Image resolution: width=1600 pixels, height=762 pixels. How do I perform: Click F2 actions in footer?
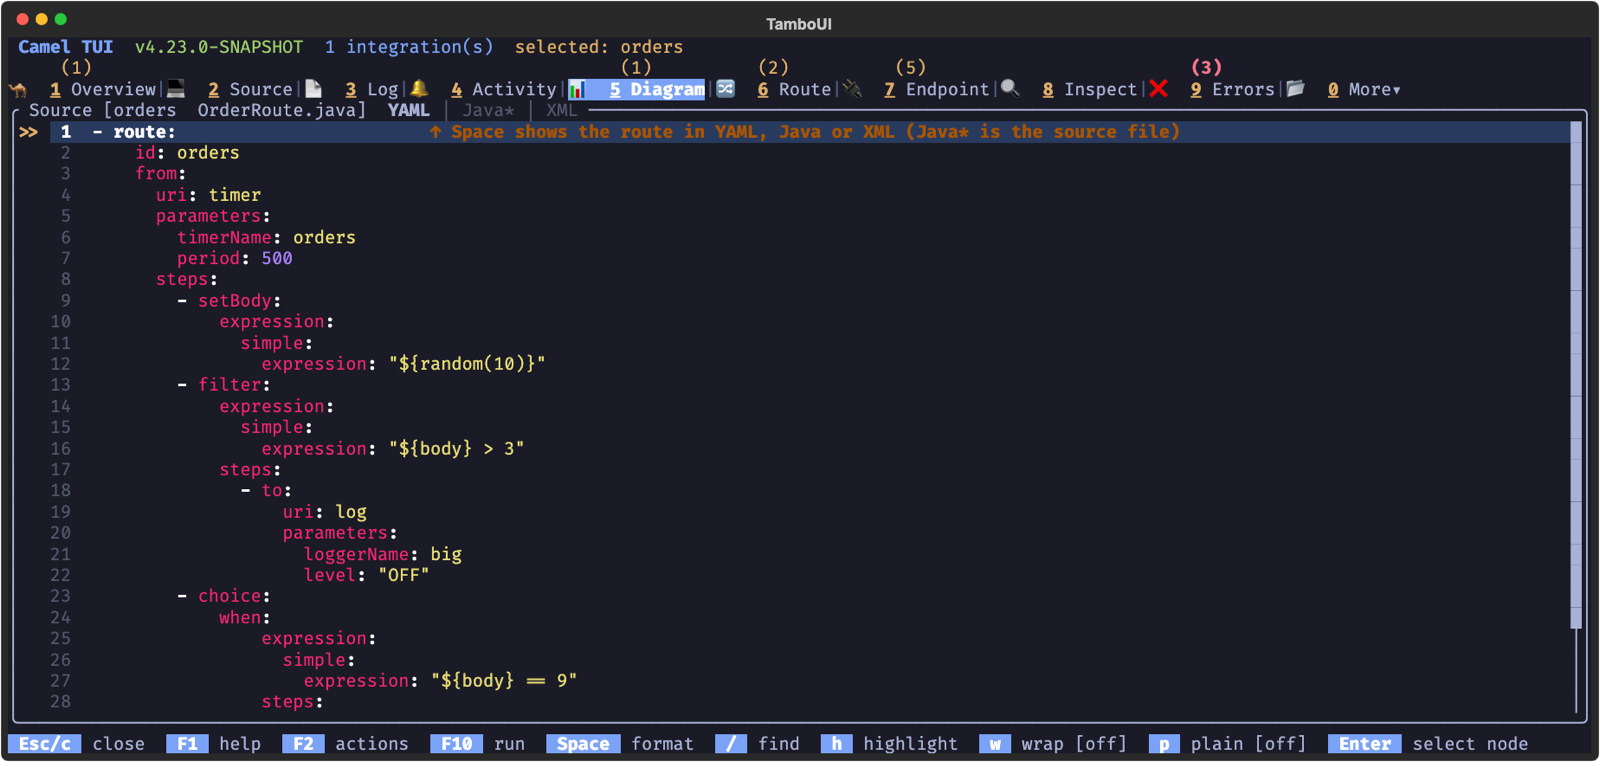pyautogui.click(x=346, y=743)
